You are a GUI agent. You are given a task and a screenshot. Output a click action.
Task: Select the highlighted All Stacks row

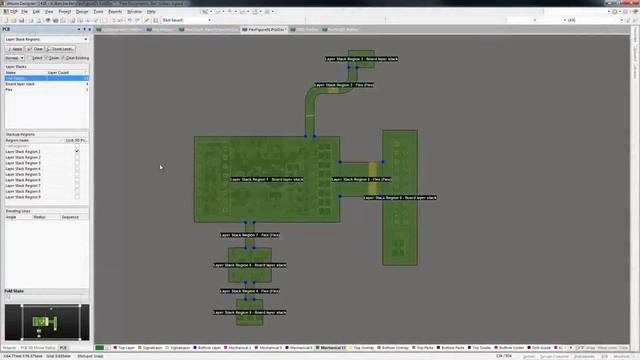pyautogui.click(x=47, y=78)
